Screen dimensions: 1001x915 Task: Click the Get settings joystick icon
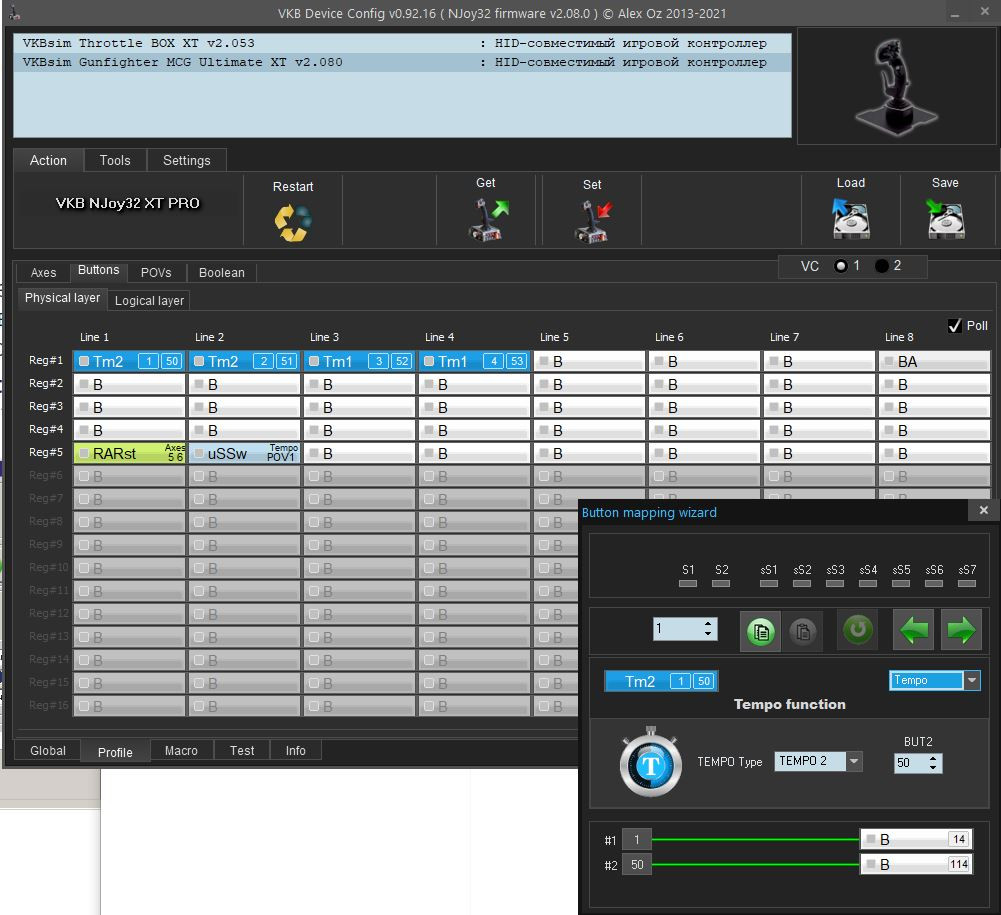pyautogui.click(x=489, y=220)
